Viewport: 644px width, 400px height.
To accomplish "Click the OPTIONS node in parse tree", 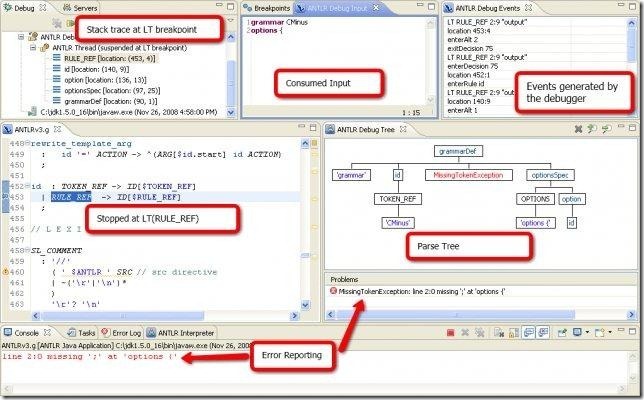I will 535,199.
